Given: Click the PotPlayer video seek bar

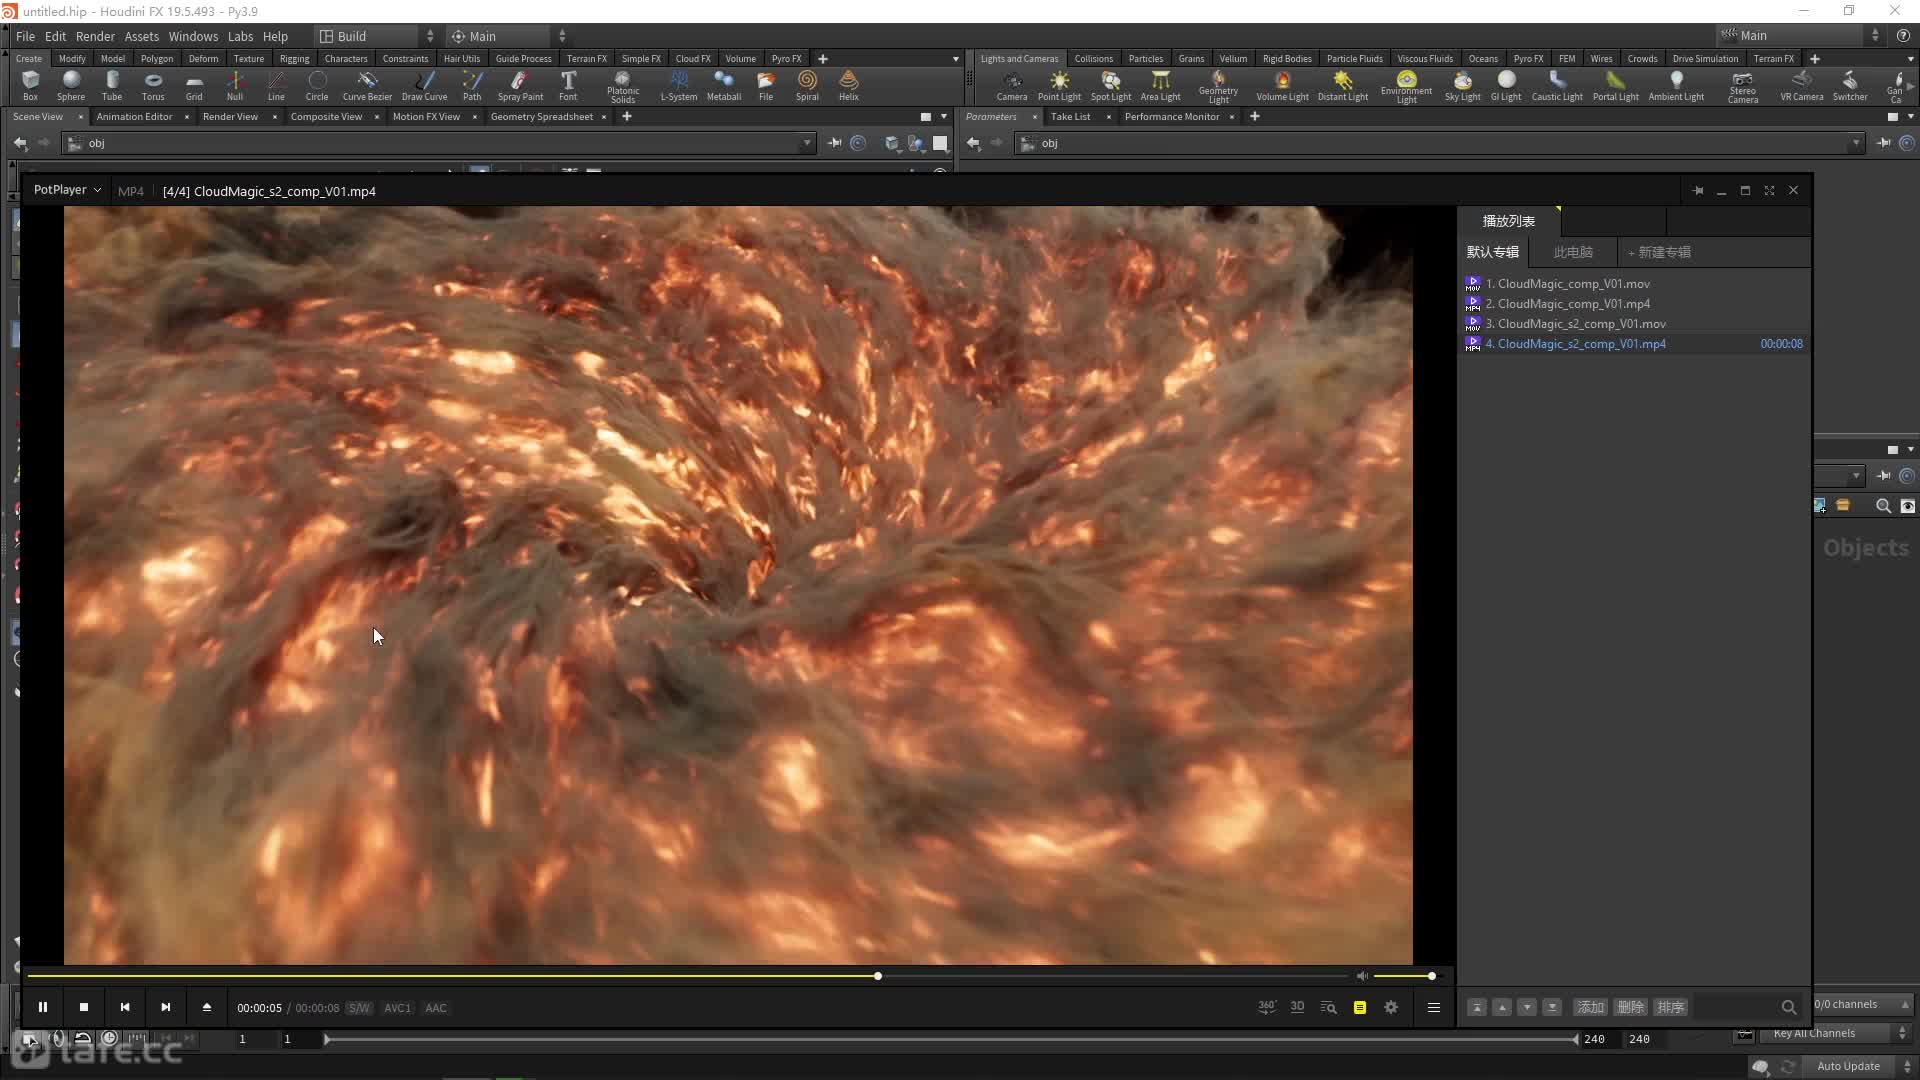Looking at the screenshot, I should (x=688, y=976).
